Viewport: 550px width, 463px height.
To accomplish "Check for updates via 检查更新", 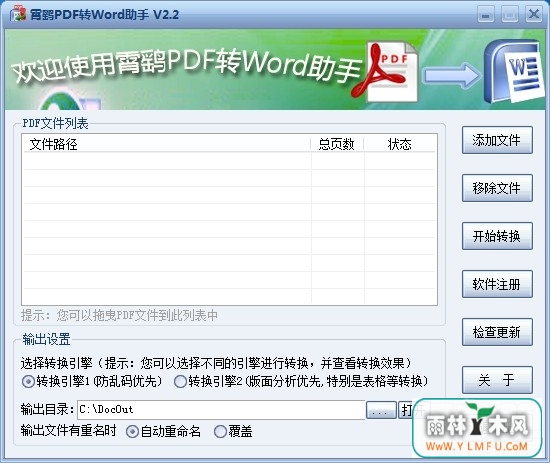I will coord(497,333).
